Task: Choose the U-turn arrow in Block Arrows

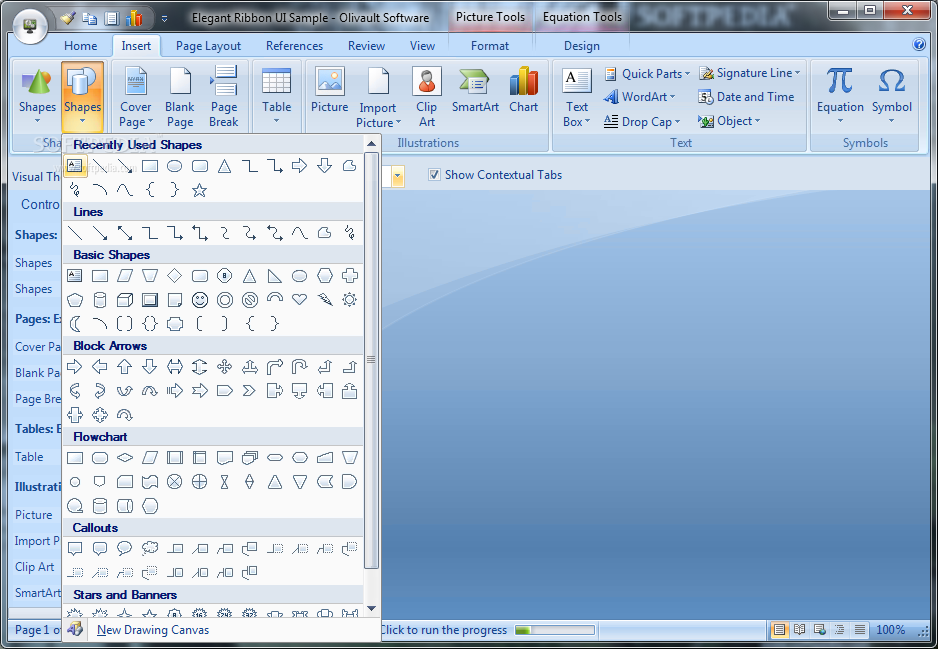Action: 300,366
